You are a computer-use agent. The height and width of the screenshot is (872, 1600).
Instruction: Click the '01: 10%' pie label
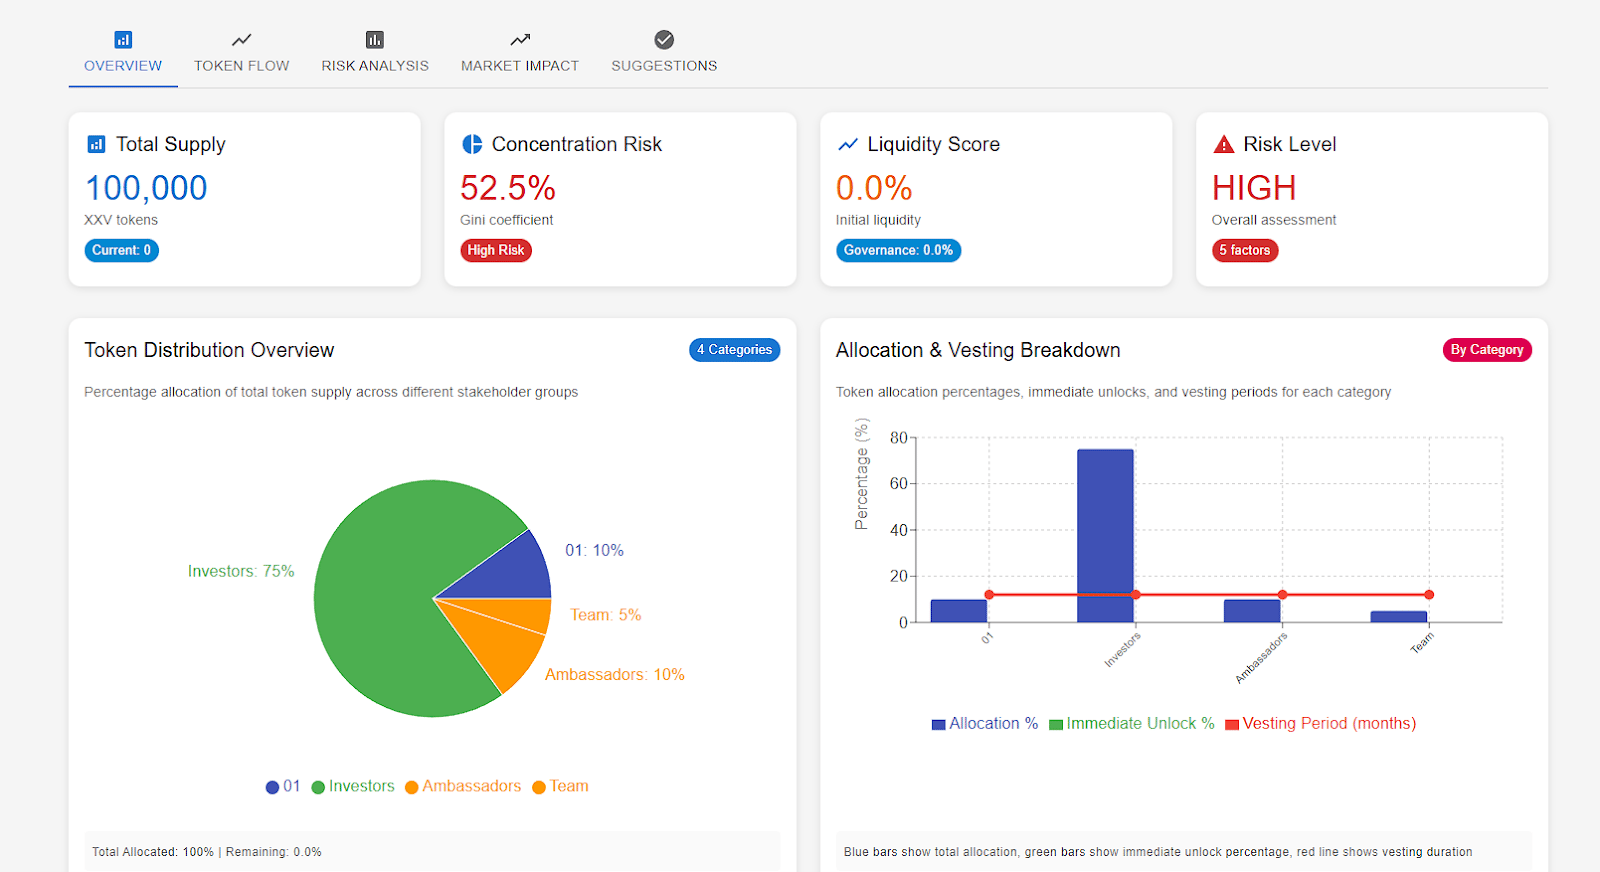point(594,550)
